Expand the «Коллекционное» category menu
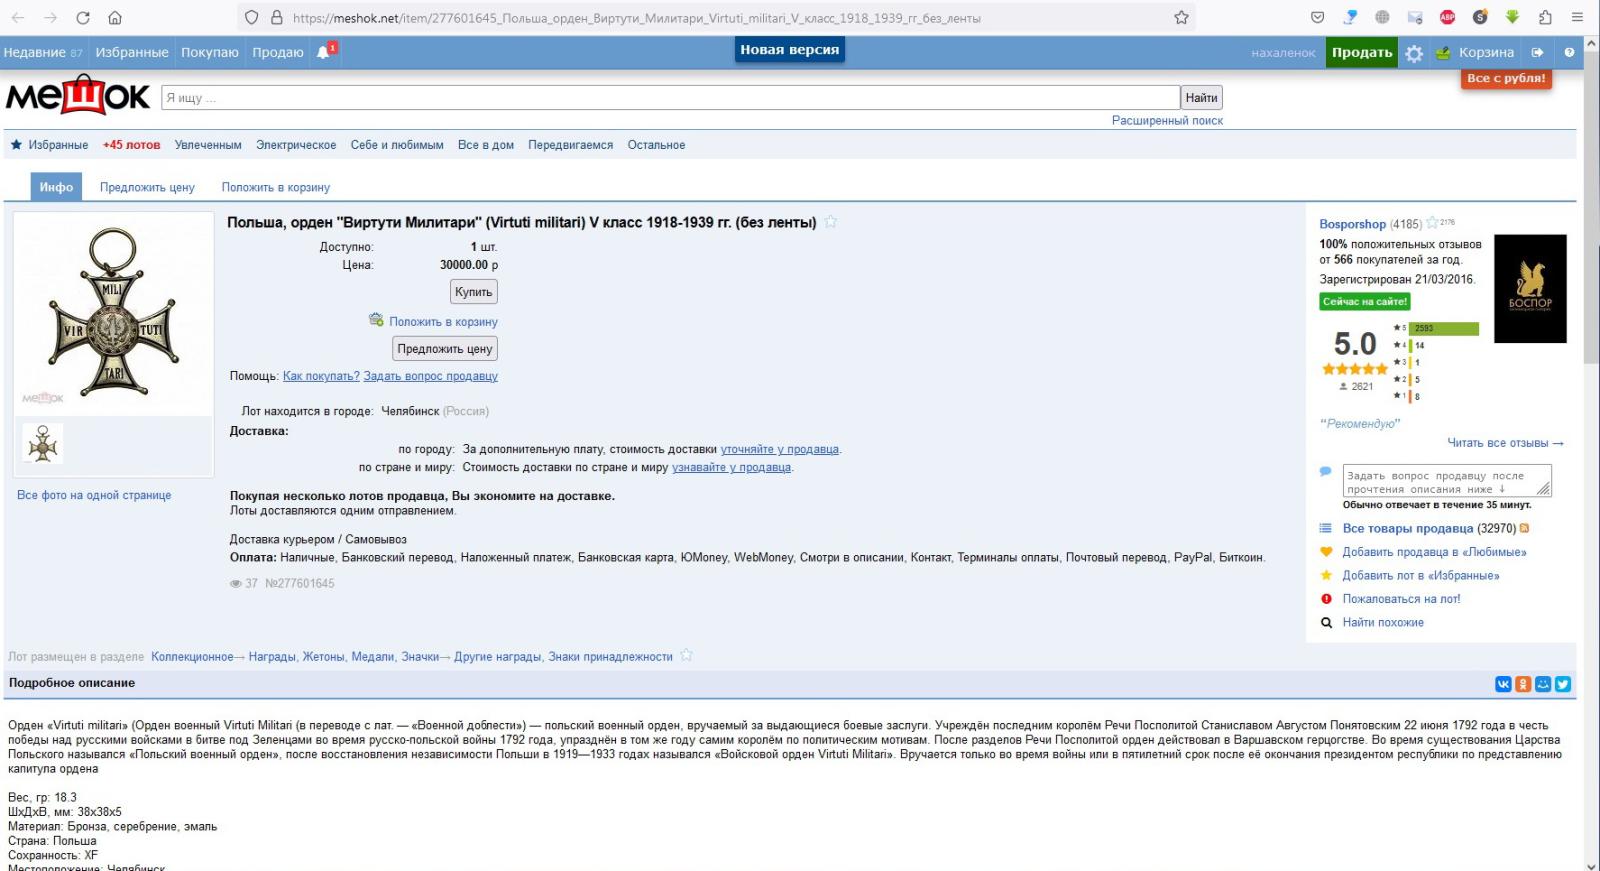The height and width of the screenshot is (871, 1600). pos(192,657)
